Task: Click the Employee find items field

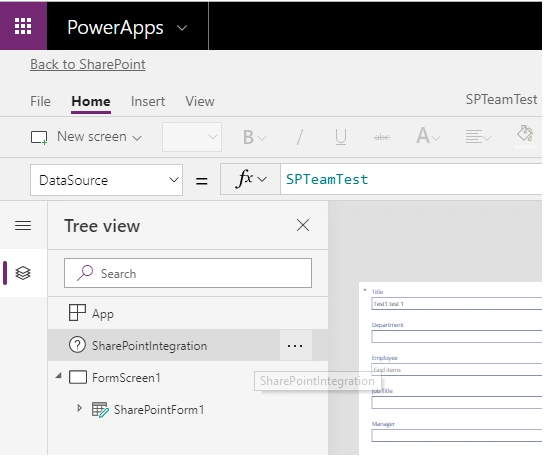Action: [x=456, y=370]
